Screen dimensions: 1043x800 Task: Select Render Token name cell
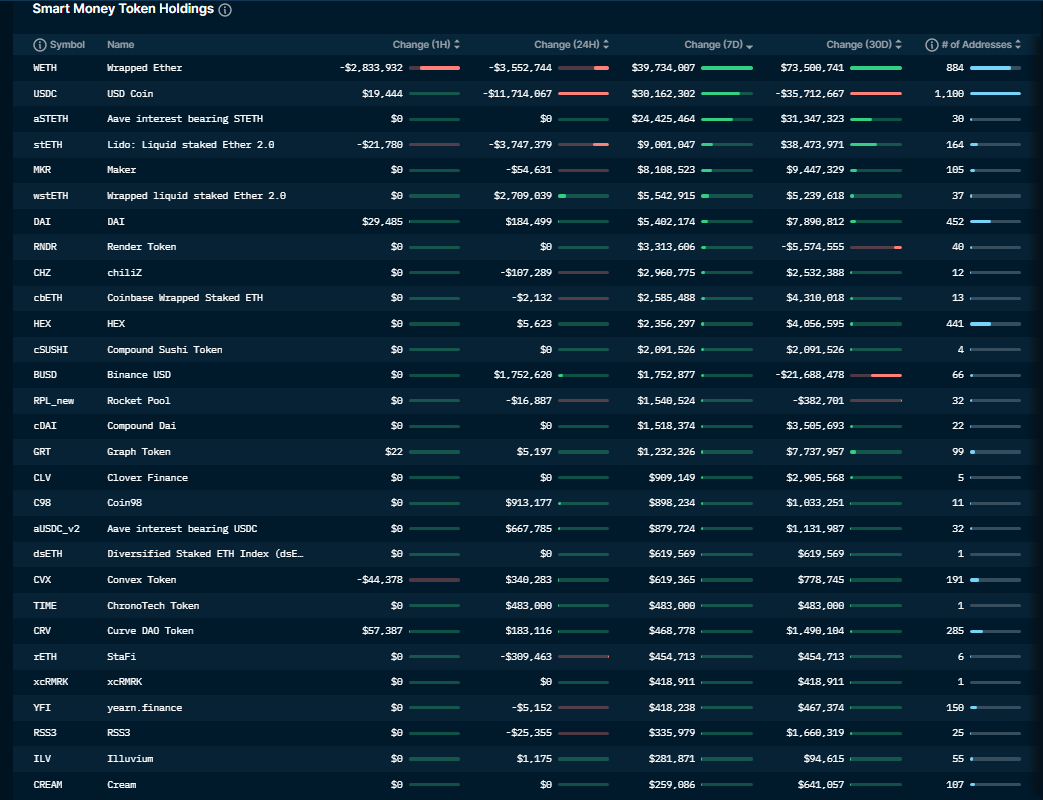click(142, 247)
